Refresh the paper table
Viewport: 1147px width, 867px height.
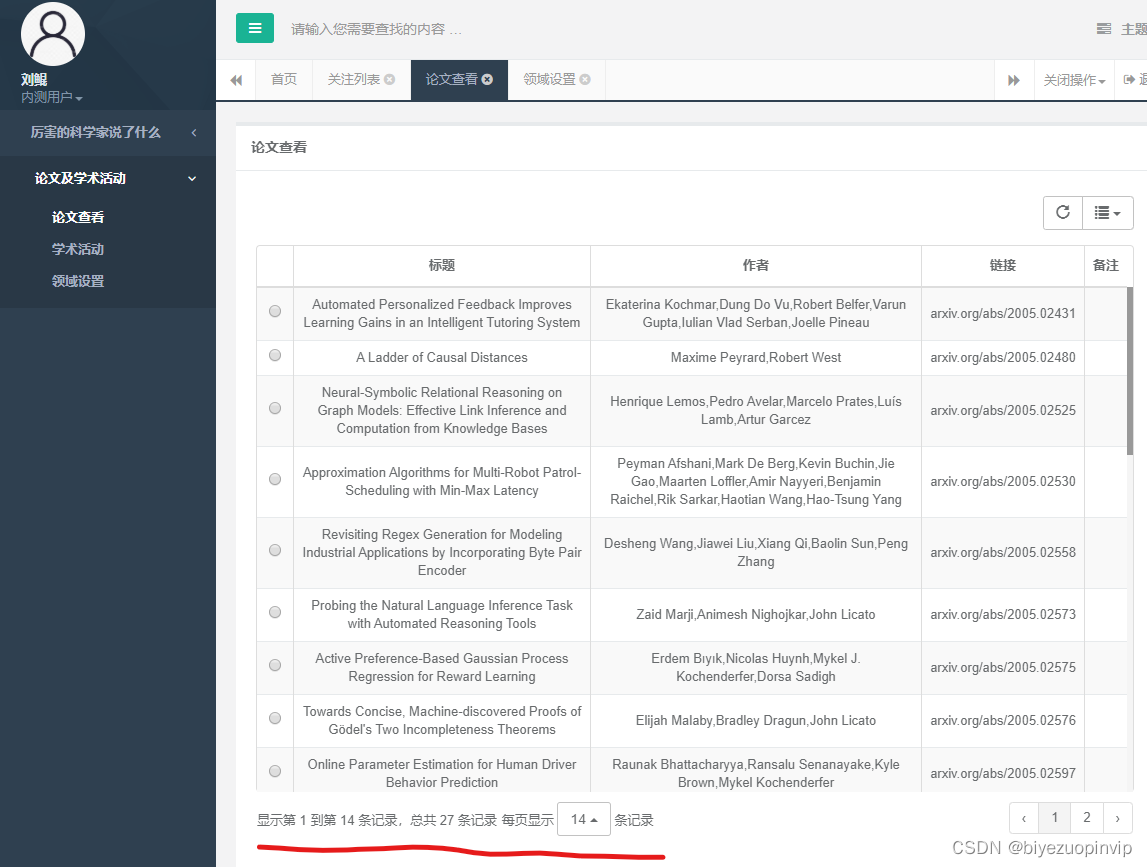pos(1063,212)
